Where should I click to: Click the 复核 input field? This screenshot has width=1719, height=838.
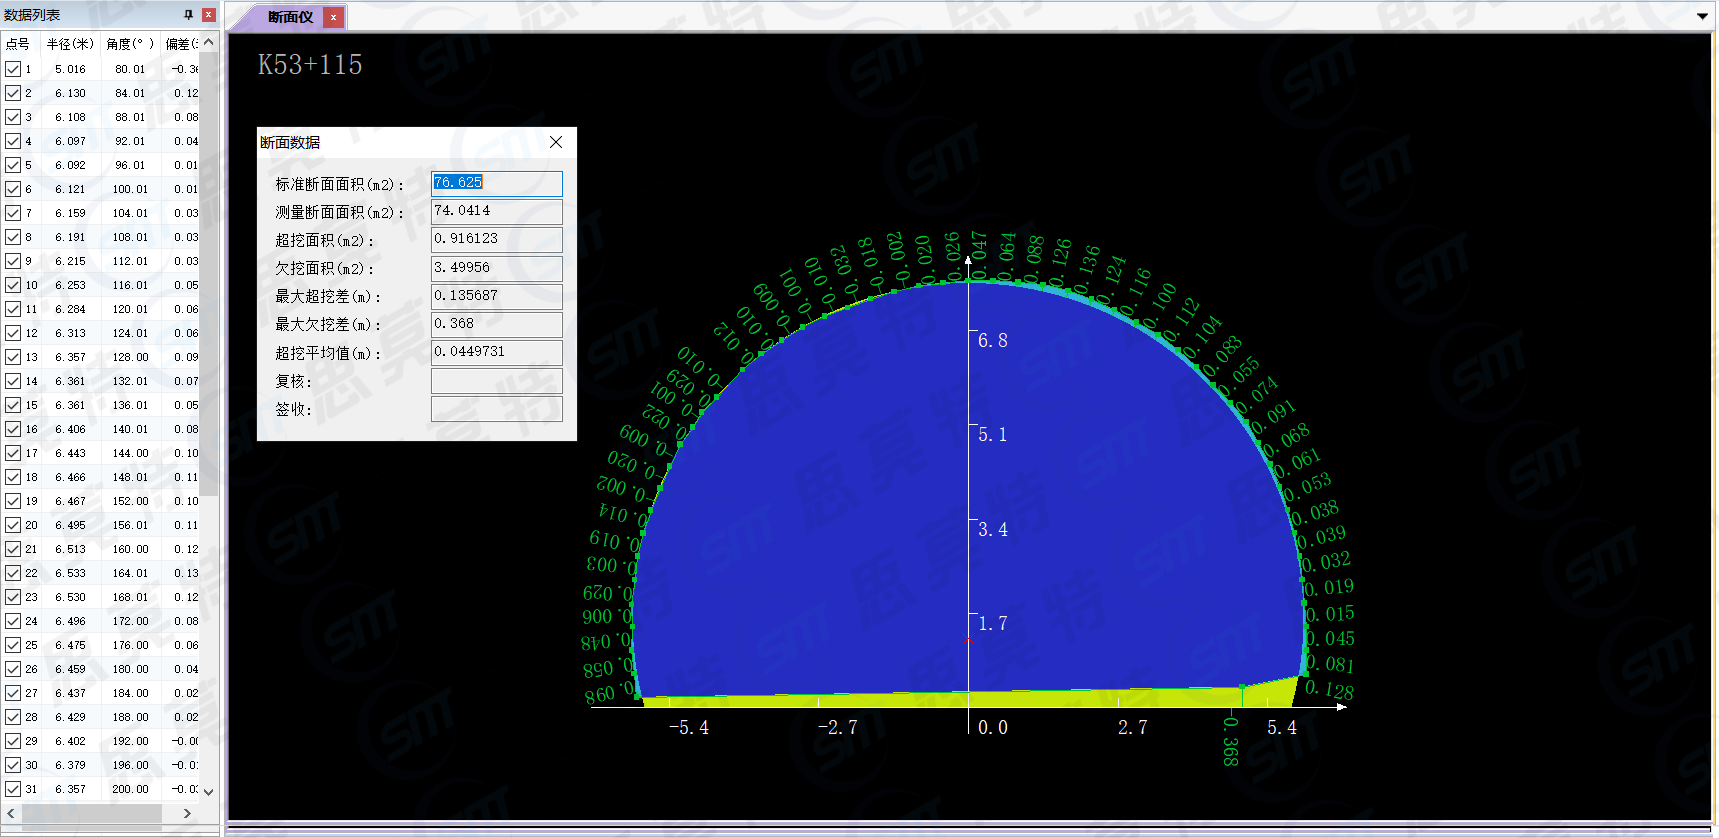click(x=496, y=381)
